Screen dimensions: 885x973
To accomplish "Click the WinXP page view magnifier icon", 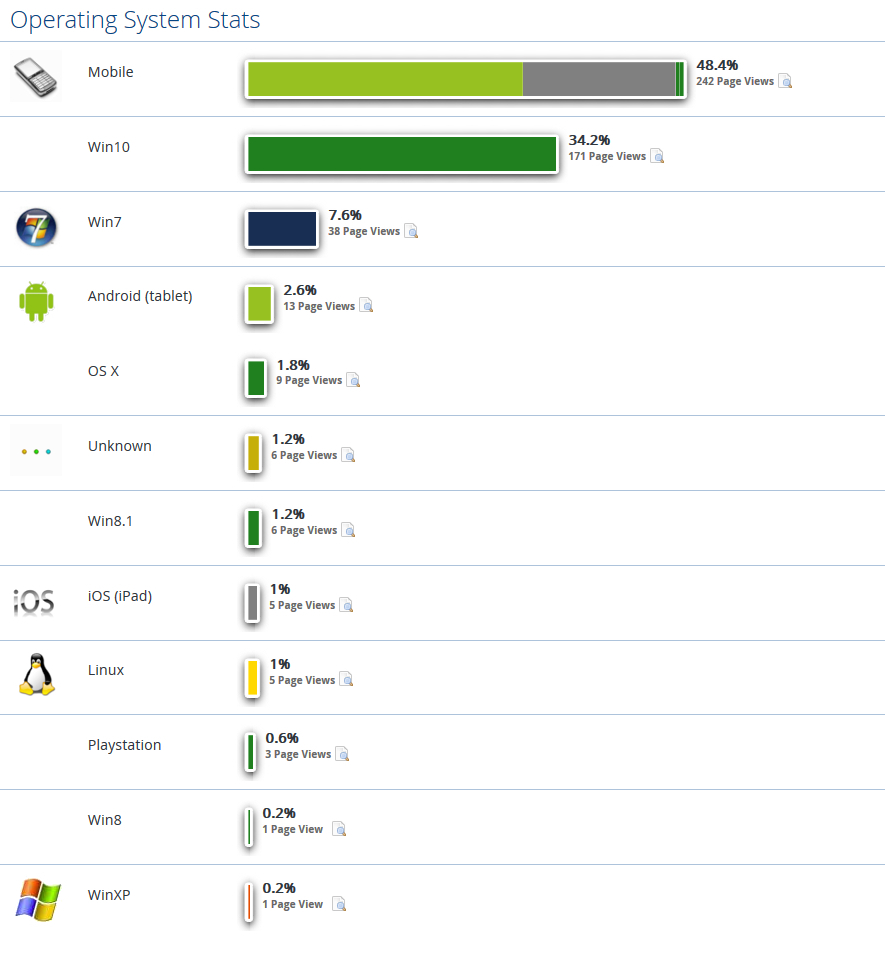I will [x=339, y=905].
